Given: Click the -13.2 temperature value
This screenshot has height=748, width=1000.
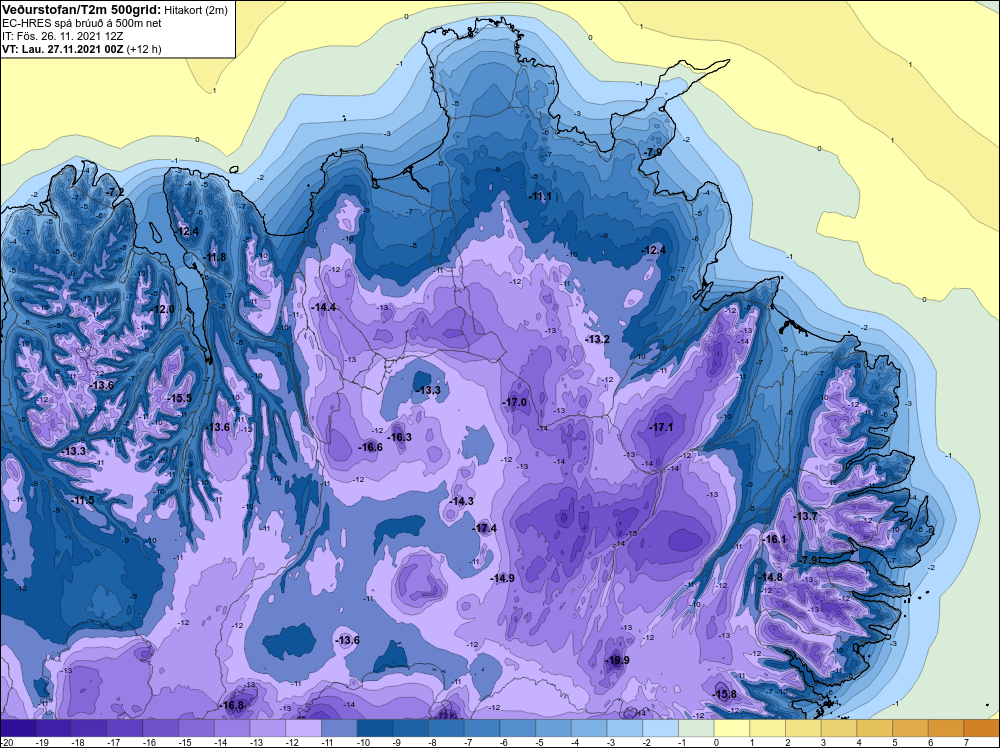Looking at the screenshot, I should point(598,339).
